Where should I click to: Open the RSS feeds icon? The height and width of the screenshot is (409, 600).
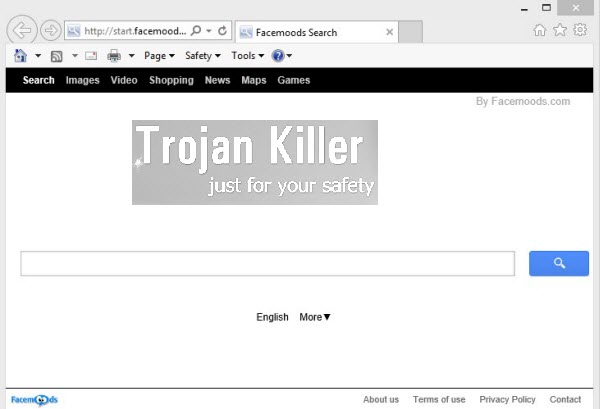tap(57, 56)
